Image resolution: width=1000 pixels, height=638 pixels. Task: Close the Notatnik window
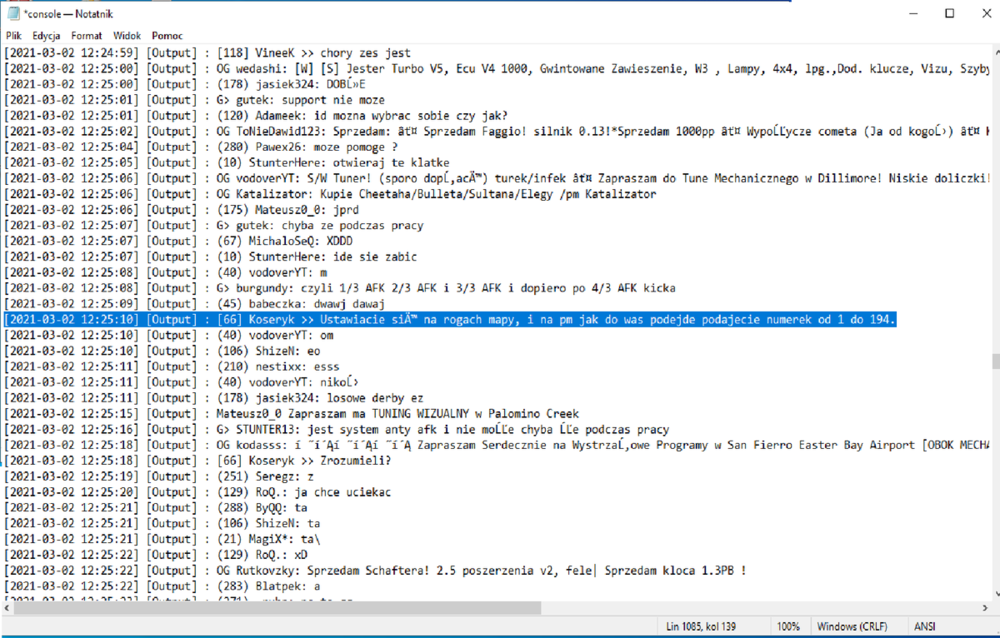click(986, 13)
